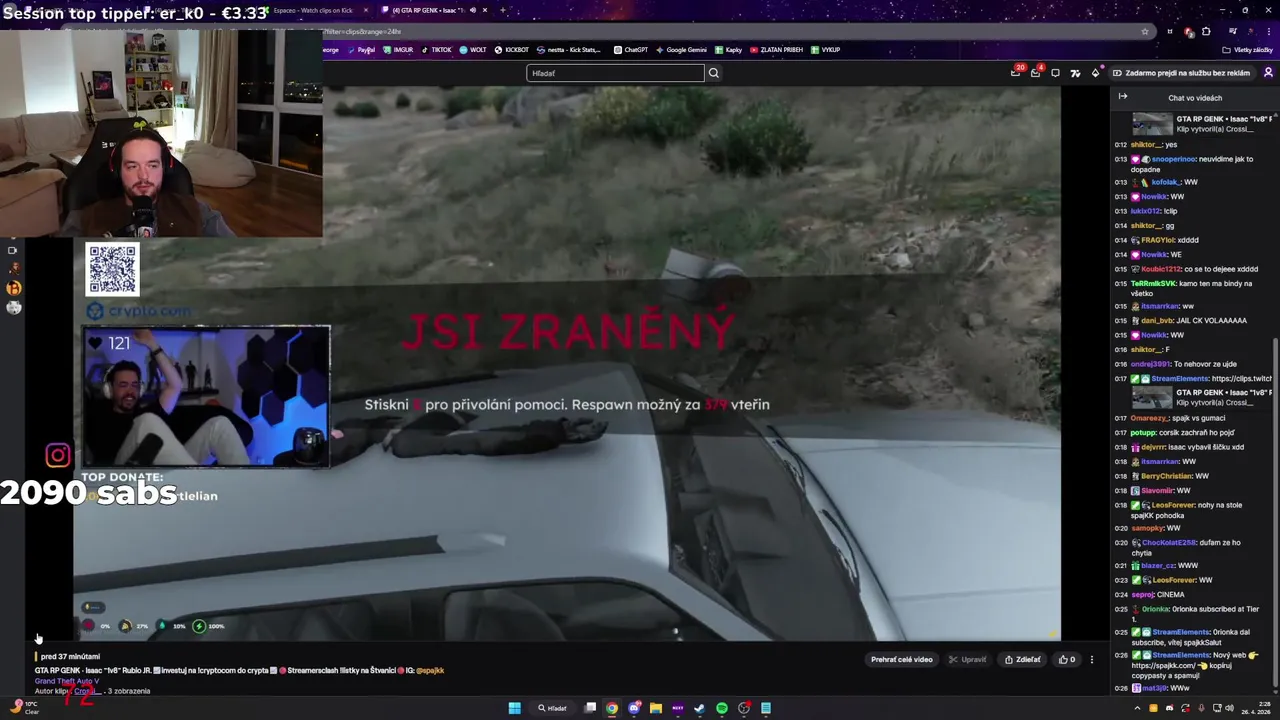The width and height of the screenshot is (1280, 720).
Task: Open the ZLATAN PRIBEH bookmark
Action: click(776, 50)
